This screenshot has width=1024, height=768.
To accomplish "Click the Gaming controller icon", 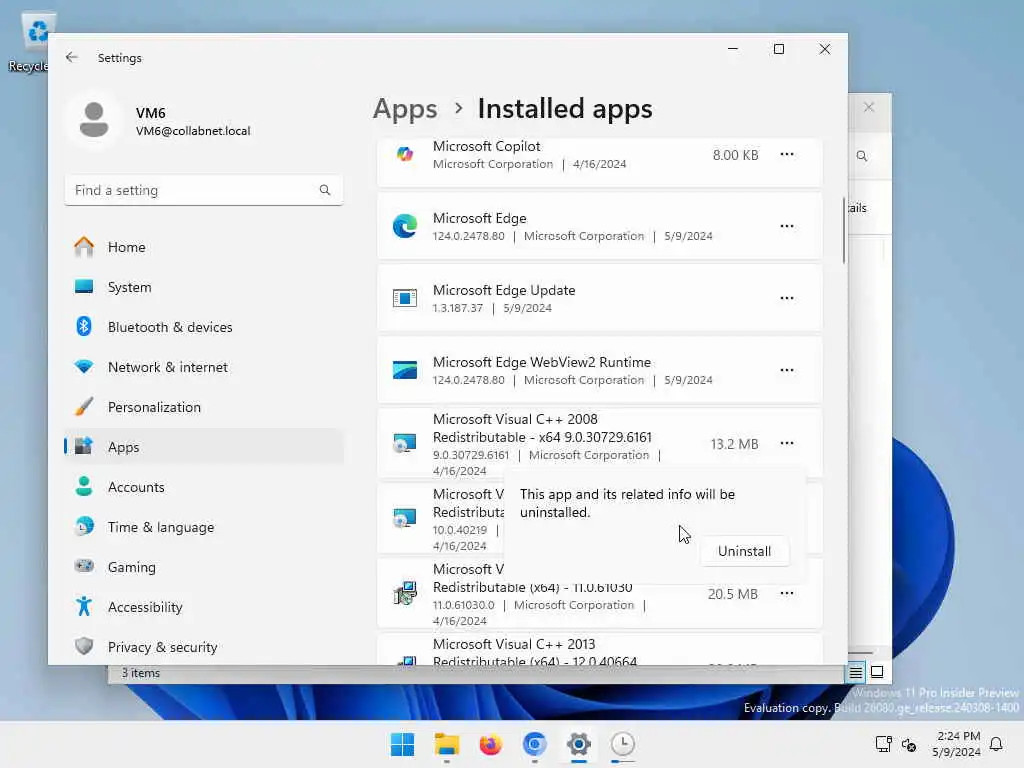I will (84, 566).
